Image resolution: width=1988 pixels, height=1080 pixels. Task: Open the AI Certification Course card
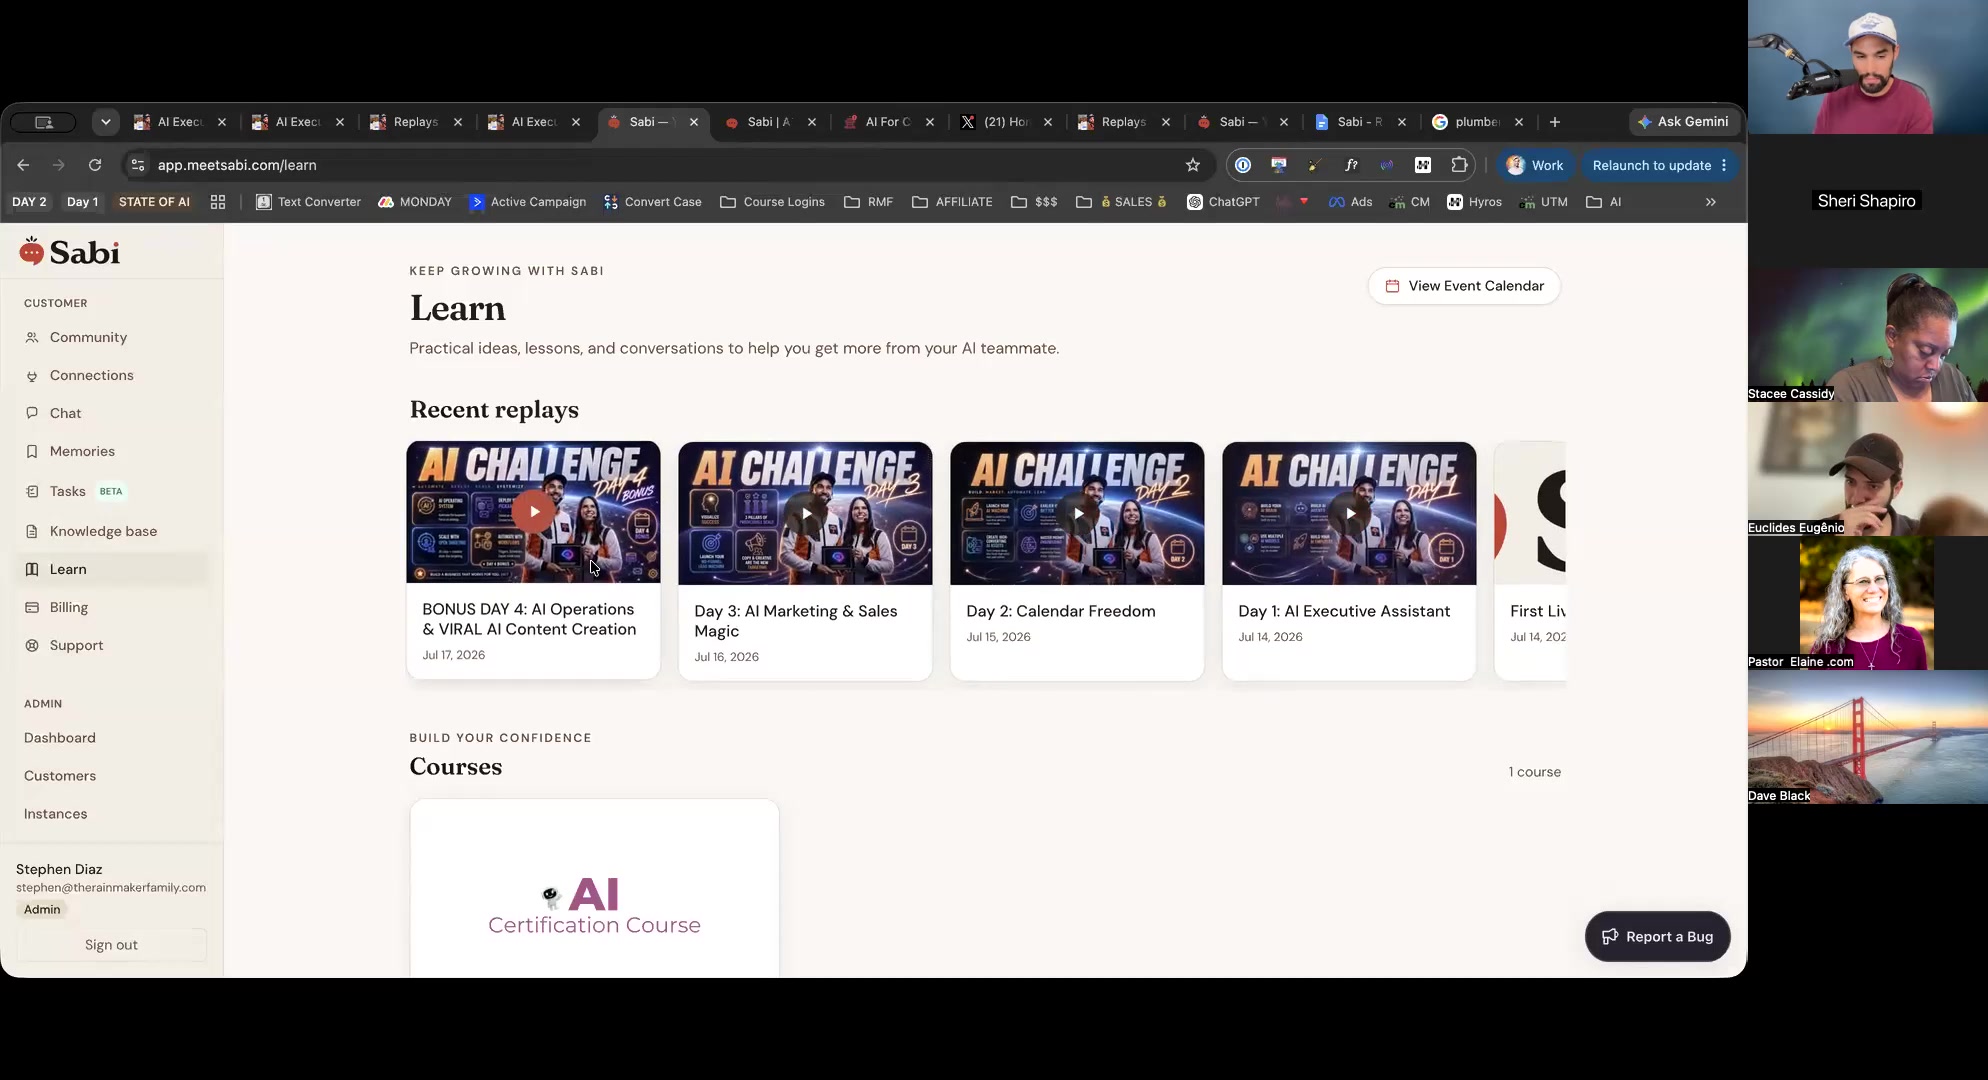click(594, 888)
